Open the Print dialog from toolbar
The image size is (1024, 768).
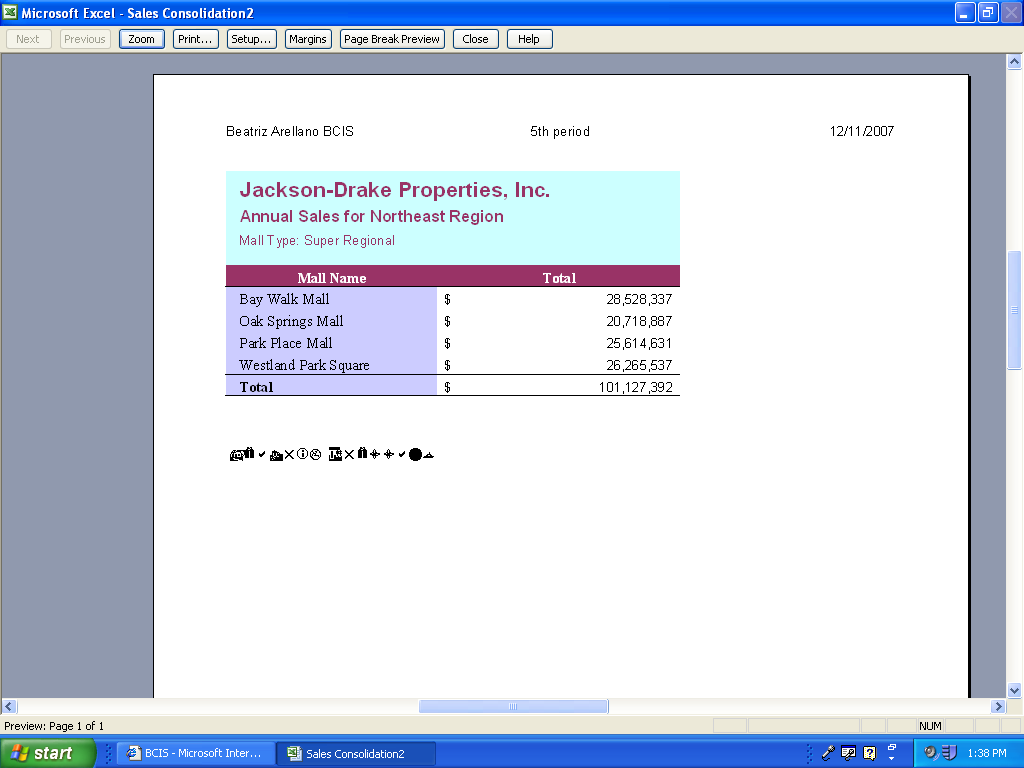tap(195, 39)
